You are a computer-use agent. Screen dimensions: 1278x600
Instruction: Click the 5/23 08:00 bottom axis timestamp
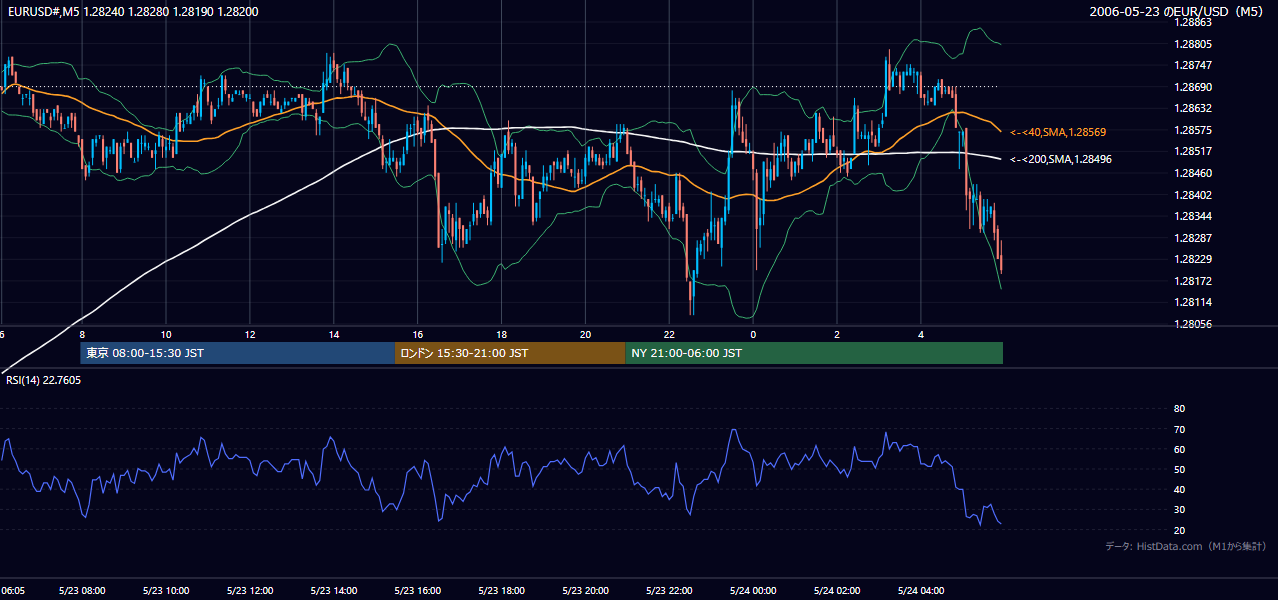coord(82,590)
